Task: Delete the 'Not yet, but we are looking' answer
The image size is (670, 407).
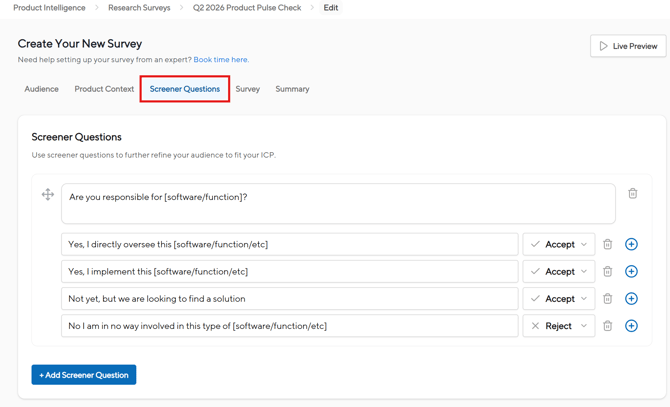Action: click(x=607, y=298)
